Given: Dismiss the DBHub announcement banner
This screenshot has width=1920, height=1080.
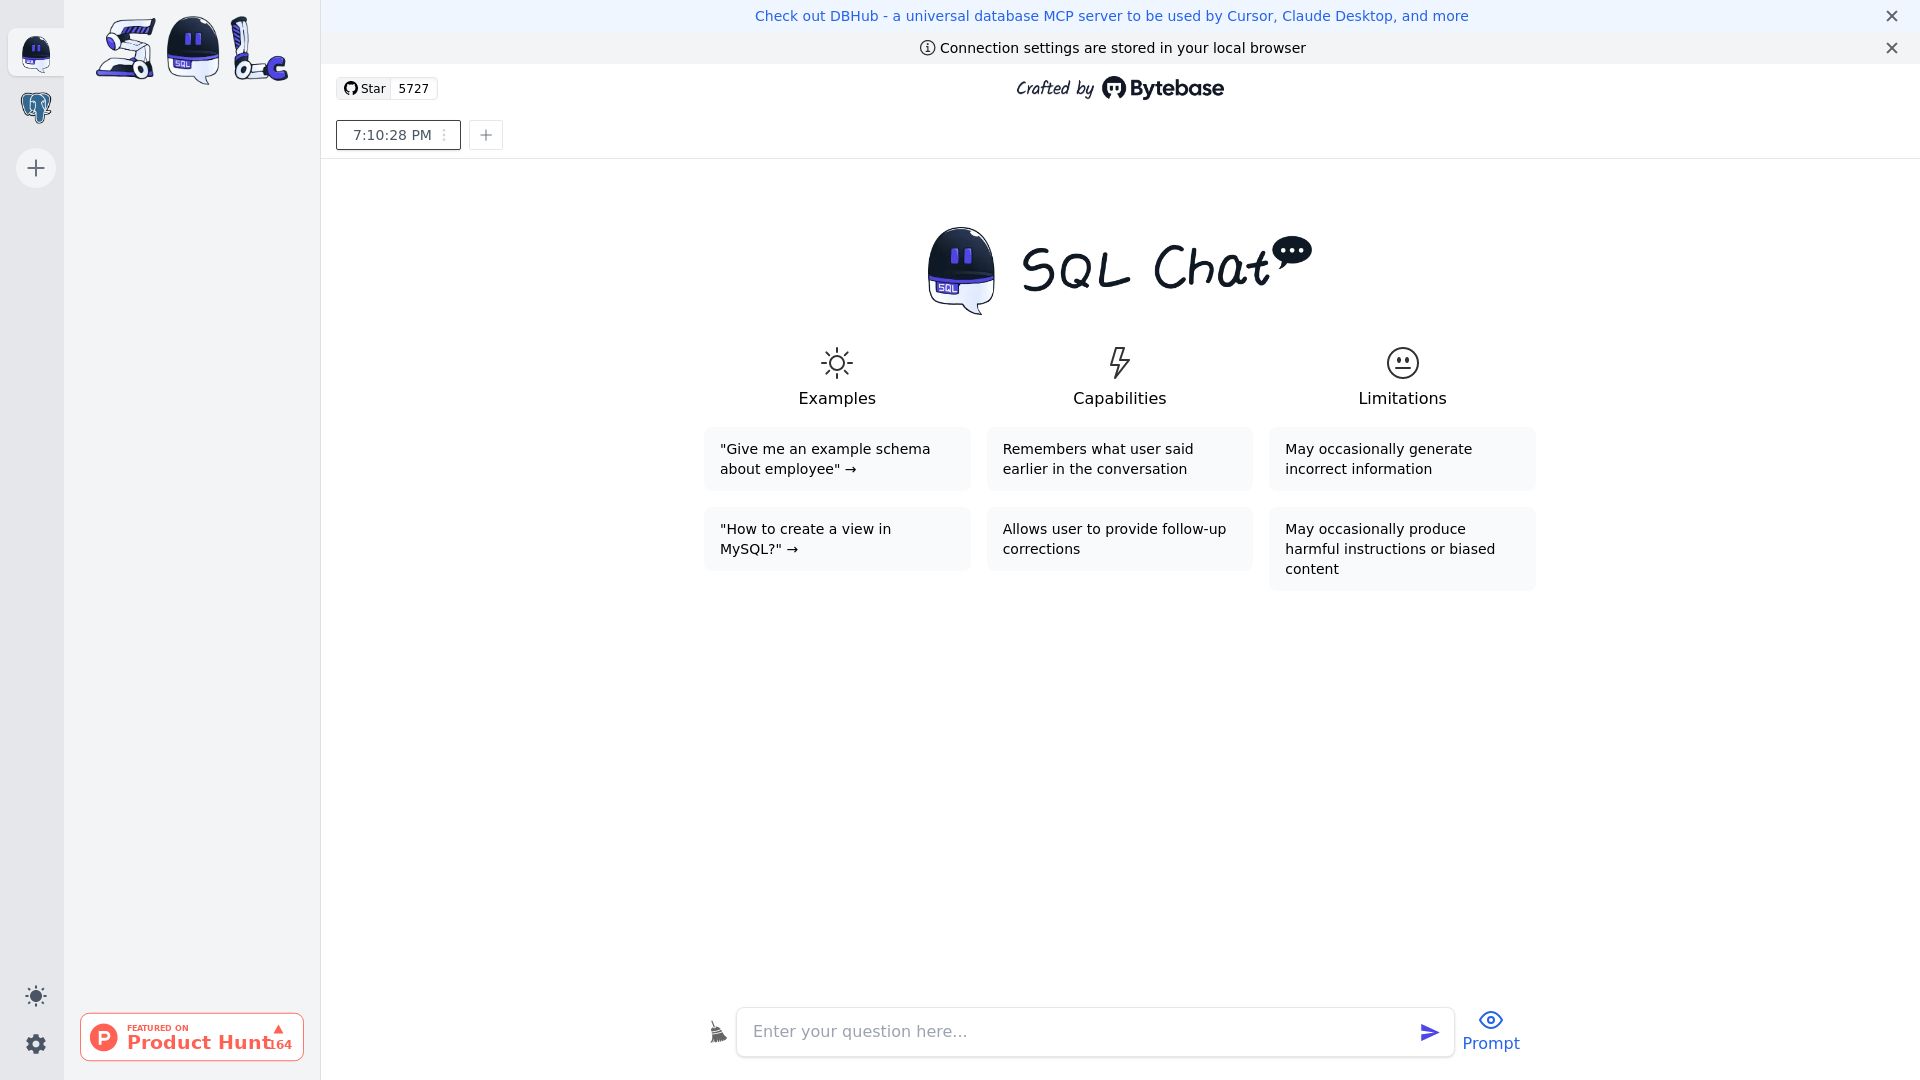Looking at the screenshot, I should 1892,16.
